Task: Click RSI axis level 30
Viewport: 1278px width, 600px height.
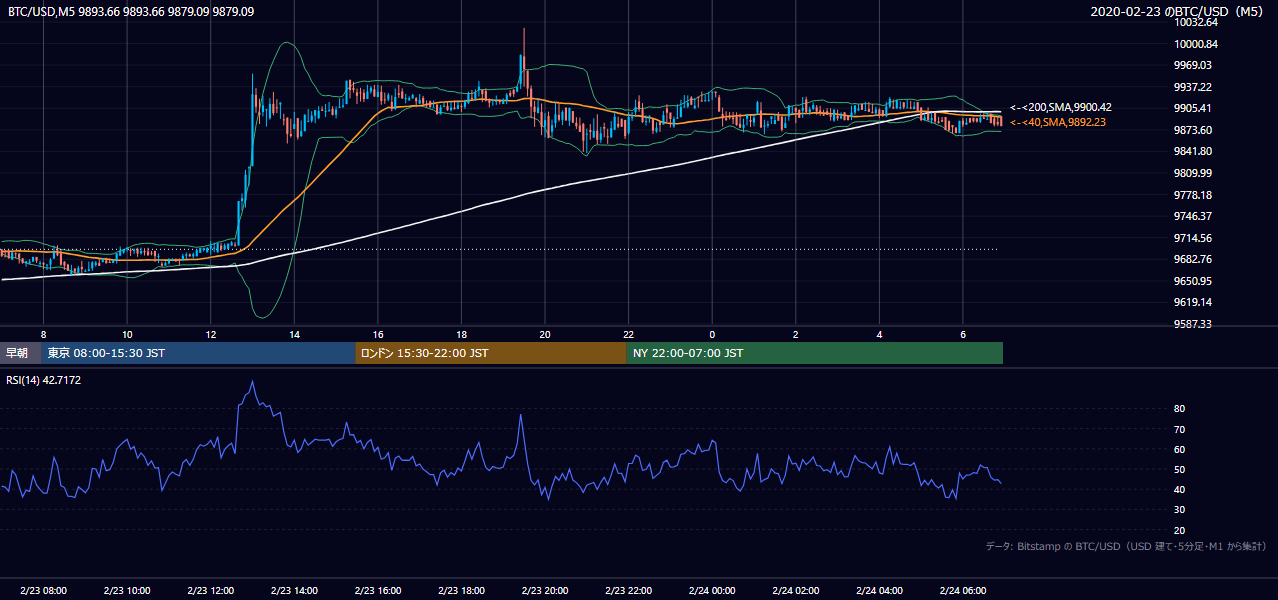Action: pyautogui.click(x=1180, y=510)
